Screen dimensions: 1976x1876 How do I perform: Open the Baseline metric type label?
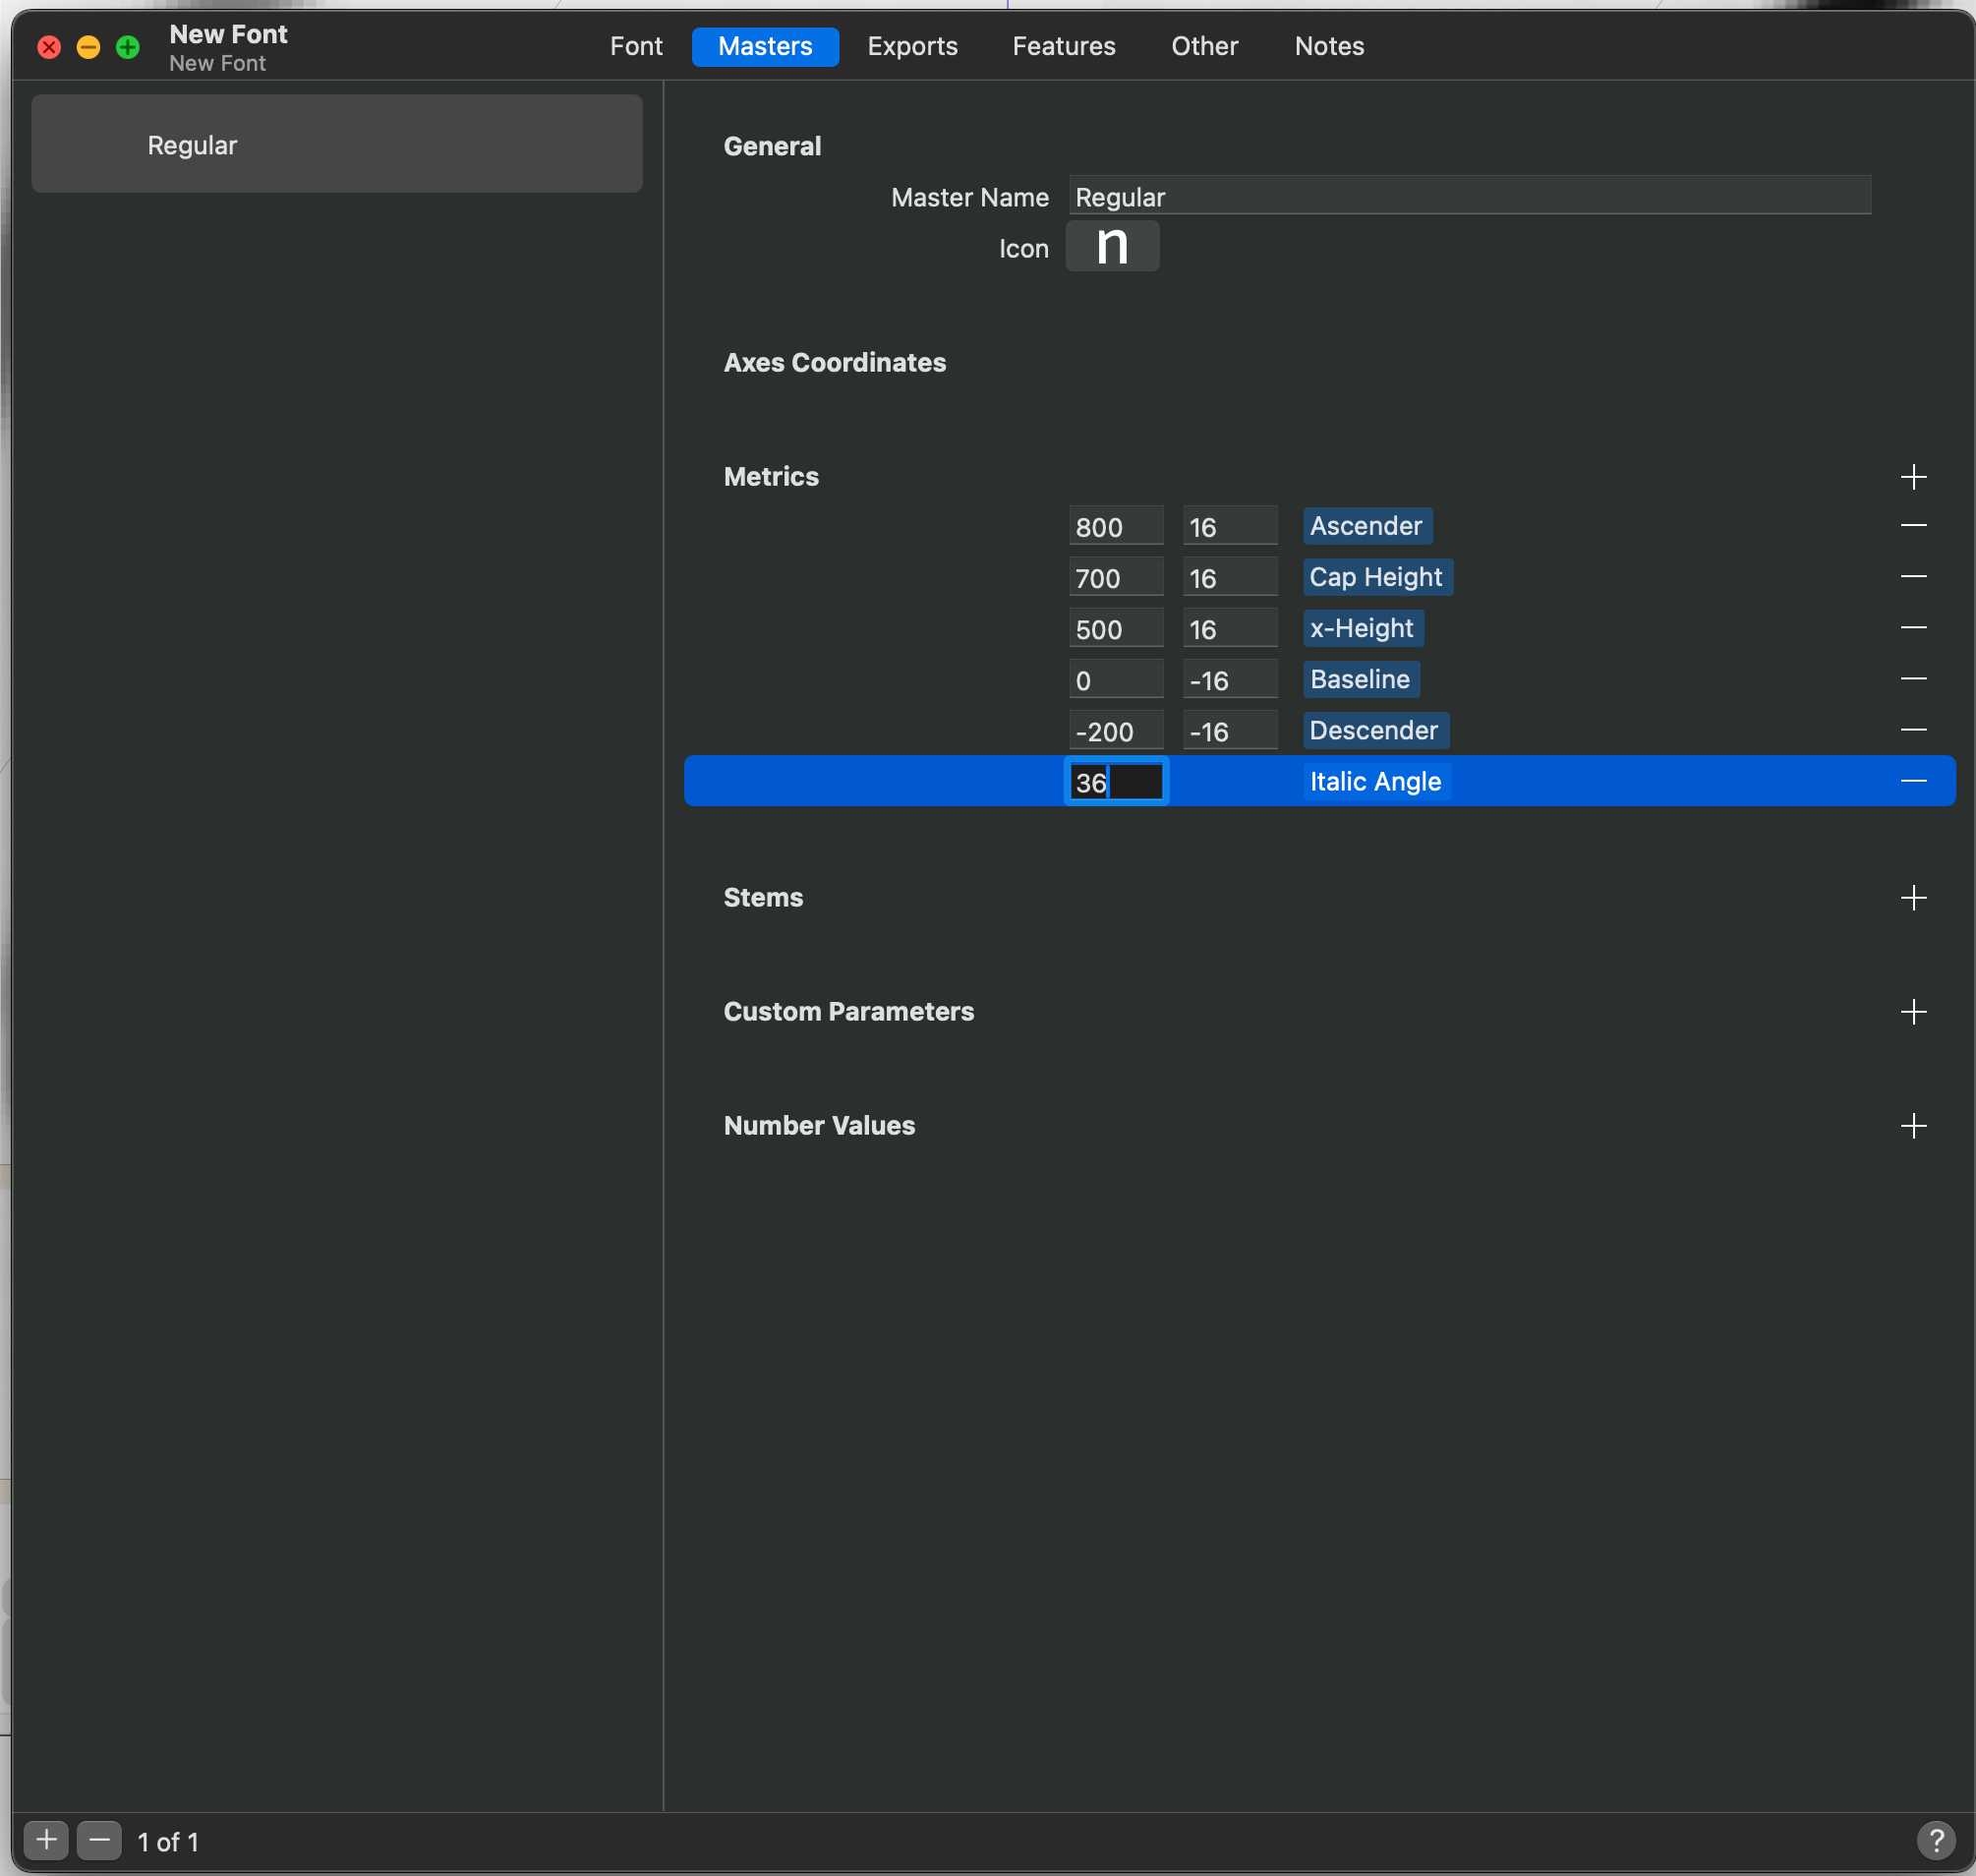tap(1361, 679)
